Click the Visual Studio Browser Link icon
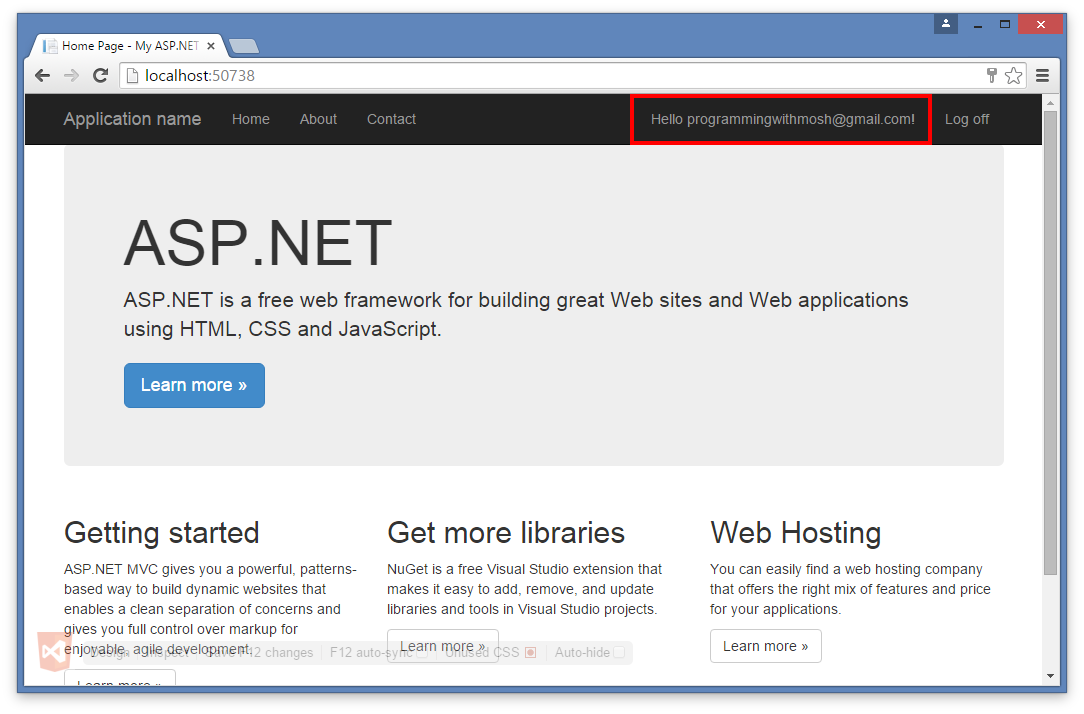The image size is (1084, 714). pos(54,651)
